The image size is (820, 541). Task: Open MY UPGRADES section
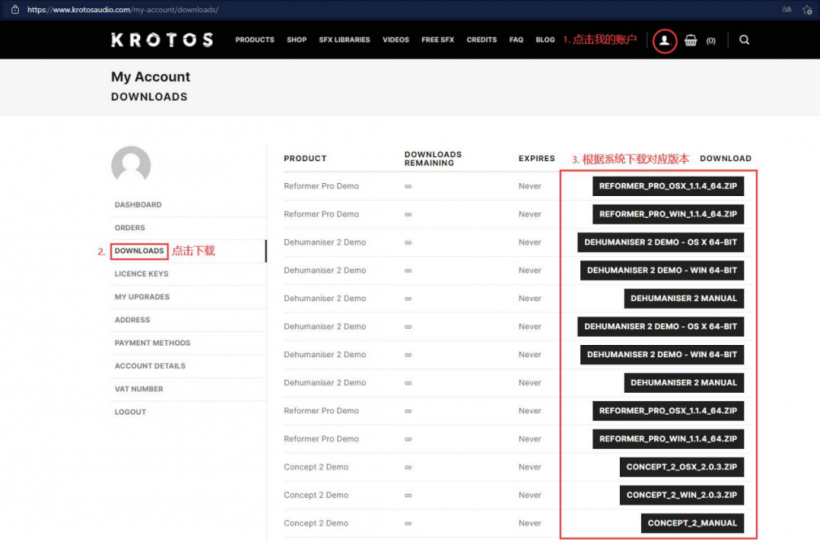pos(142,297)
